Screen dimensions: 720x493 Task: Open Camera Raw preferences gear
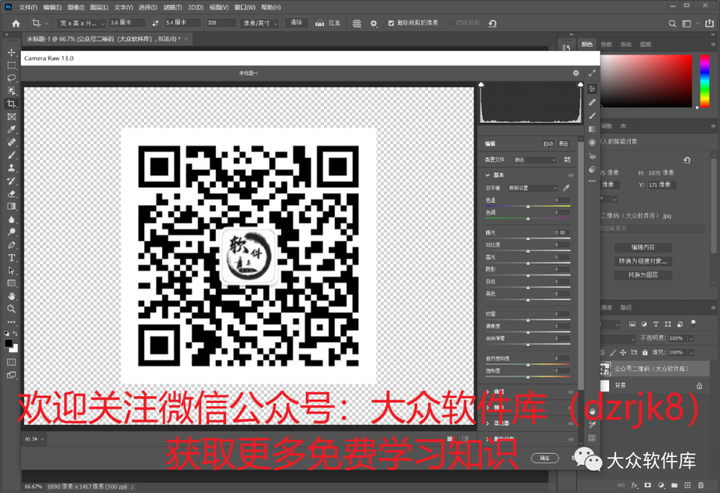point(576,73)
